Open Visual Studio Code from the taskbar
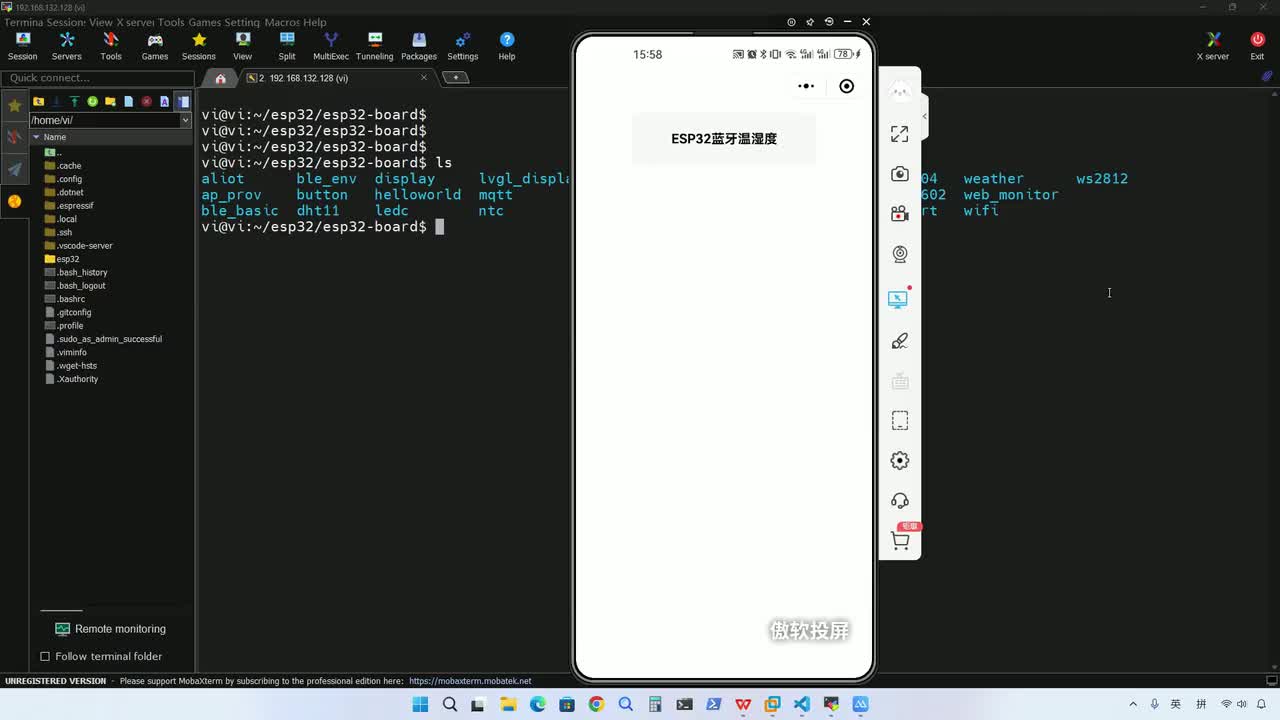 [x=802, y=704]
